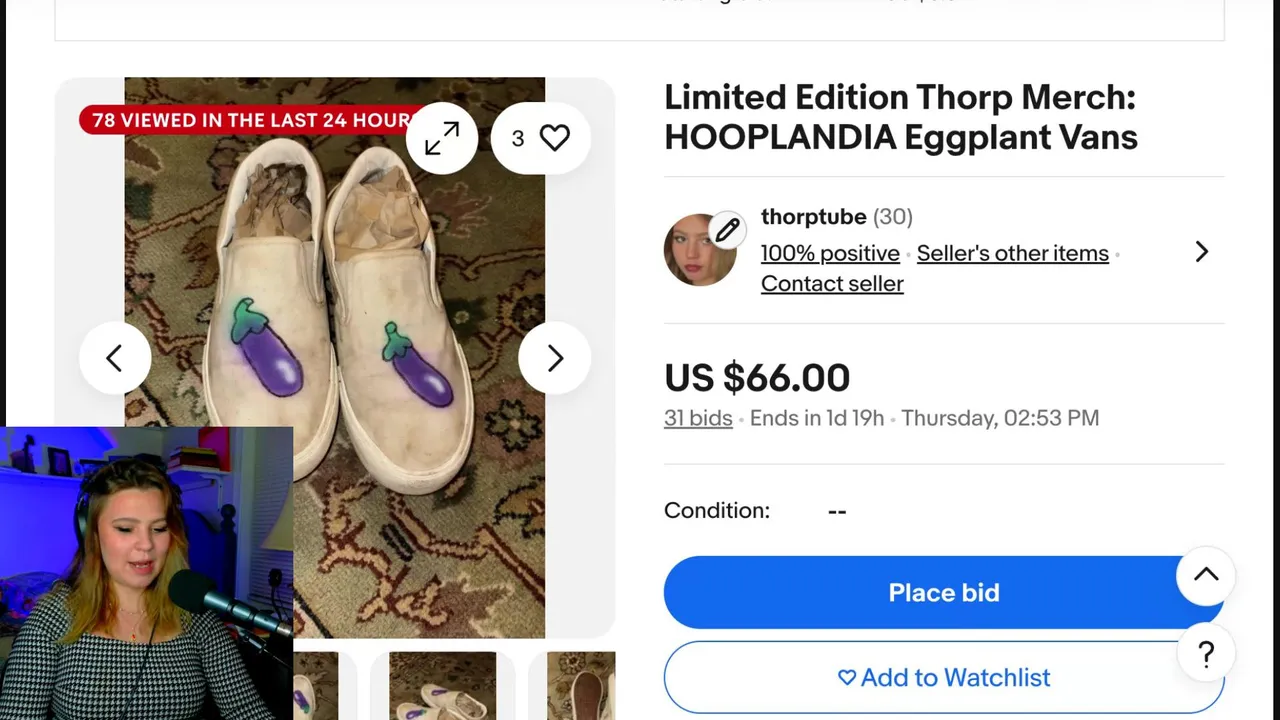Advance to the next product photo

coord(555,358)
